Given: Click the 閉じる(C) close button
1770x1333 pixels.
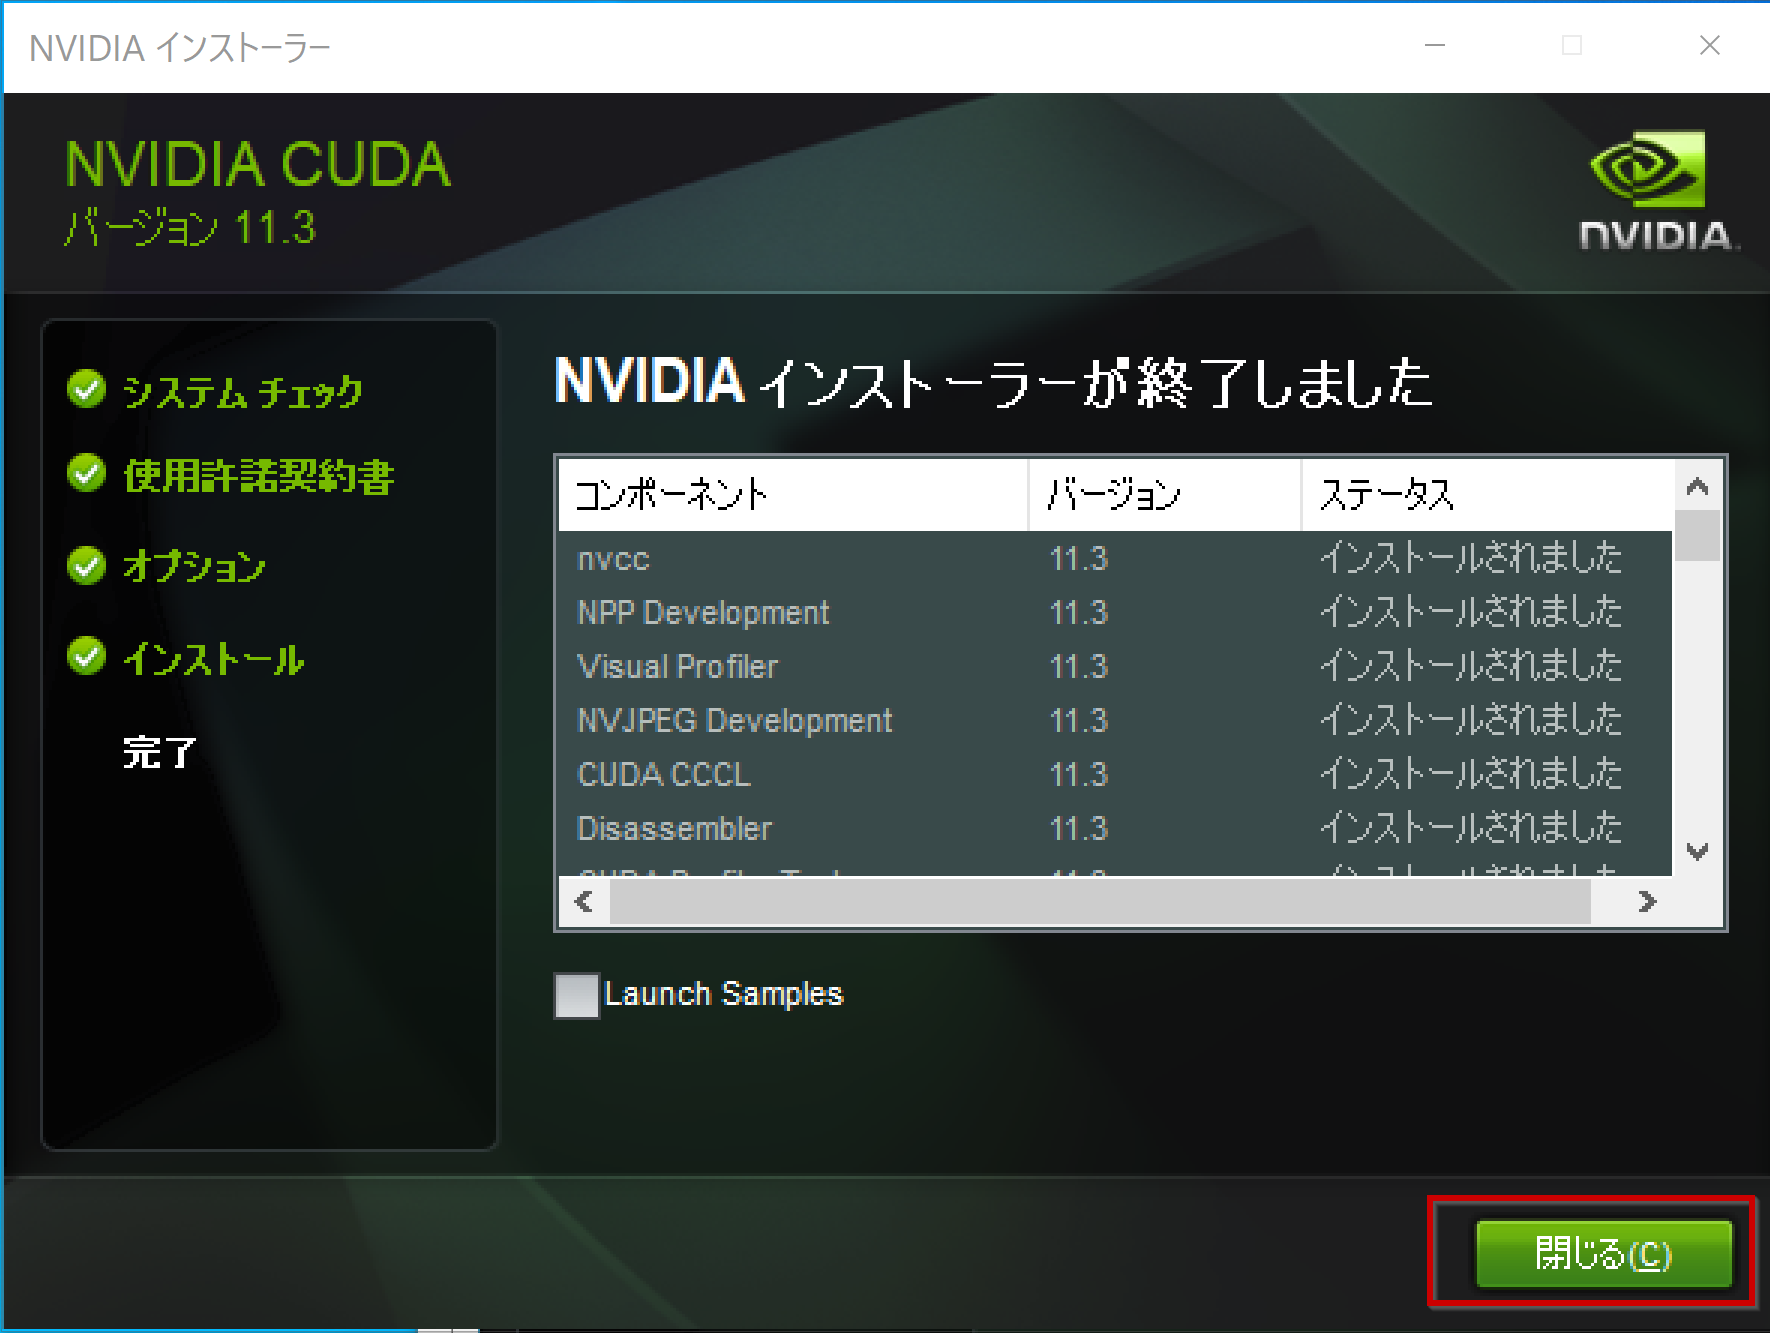Looking at the screenshot, I should pos(1603,1253).
